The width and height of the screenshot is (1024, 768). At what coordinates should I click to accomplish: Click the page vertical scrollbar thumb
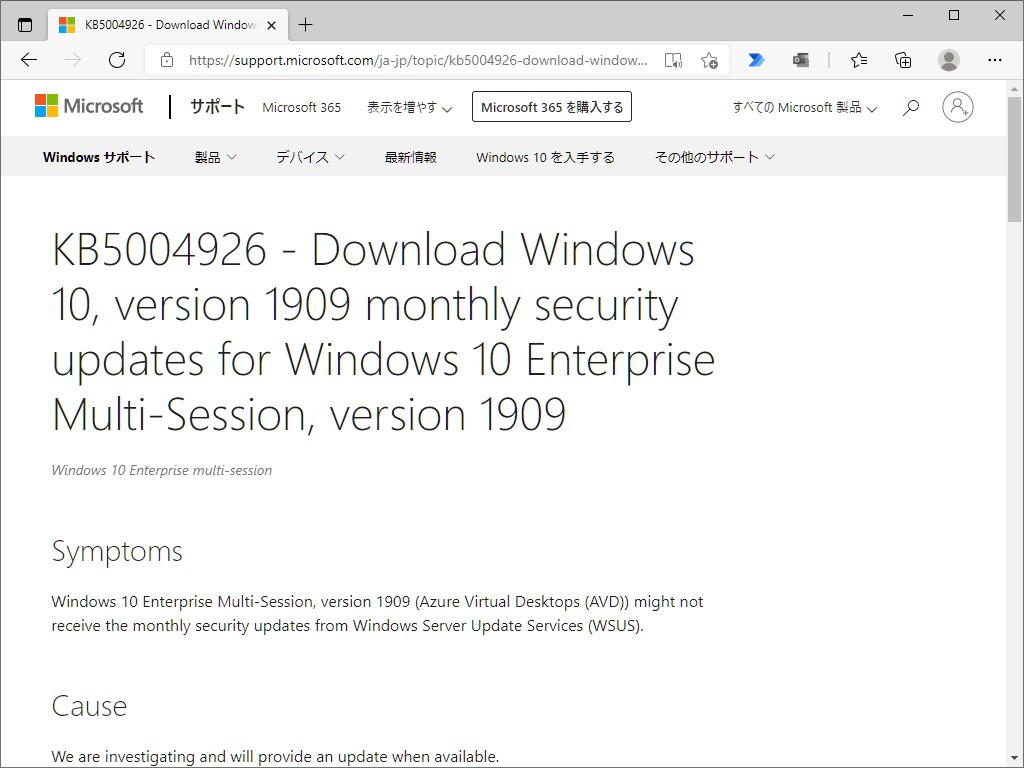1014,160
